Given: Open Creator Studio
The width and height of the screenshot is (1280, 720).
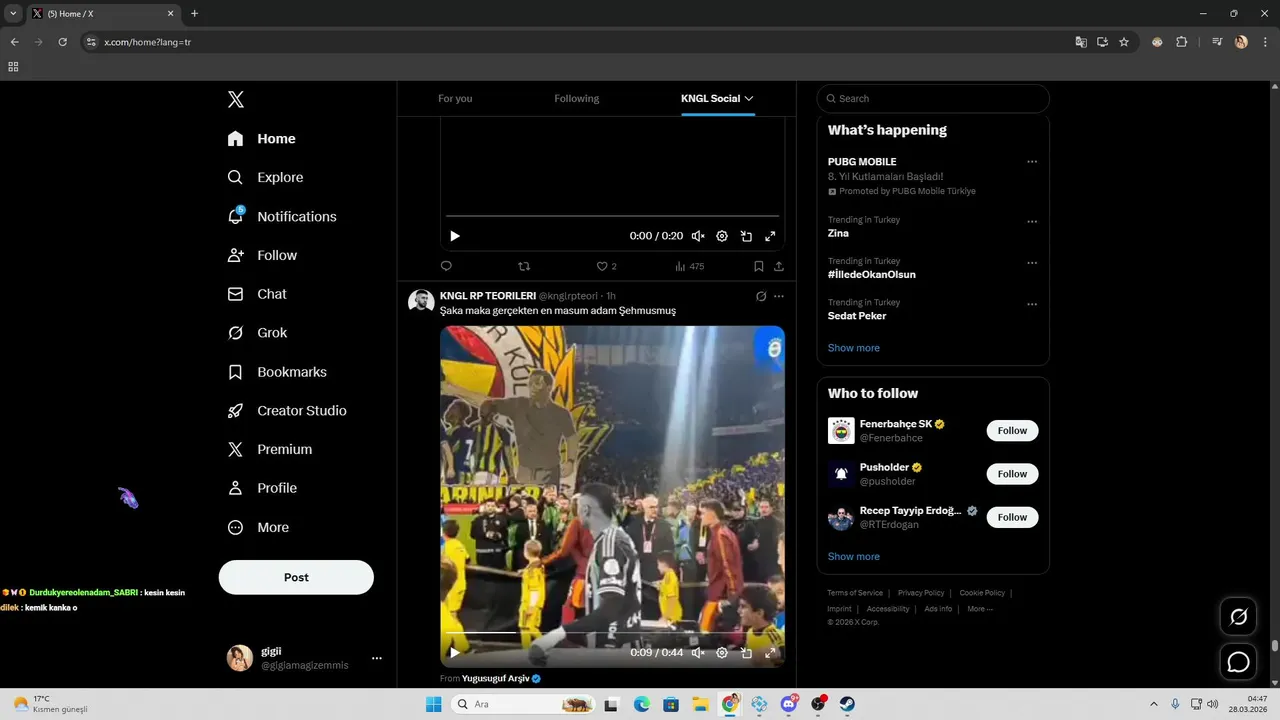Looking at the screenshot, I should coord(287,411).
